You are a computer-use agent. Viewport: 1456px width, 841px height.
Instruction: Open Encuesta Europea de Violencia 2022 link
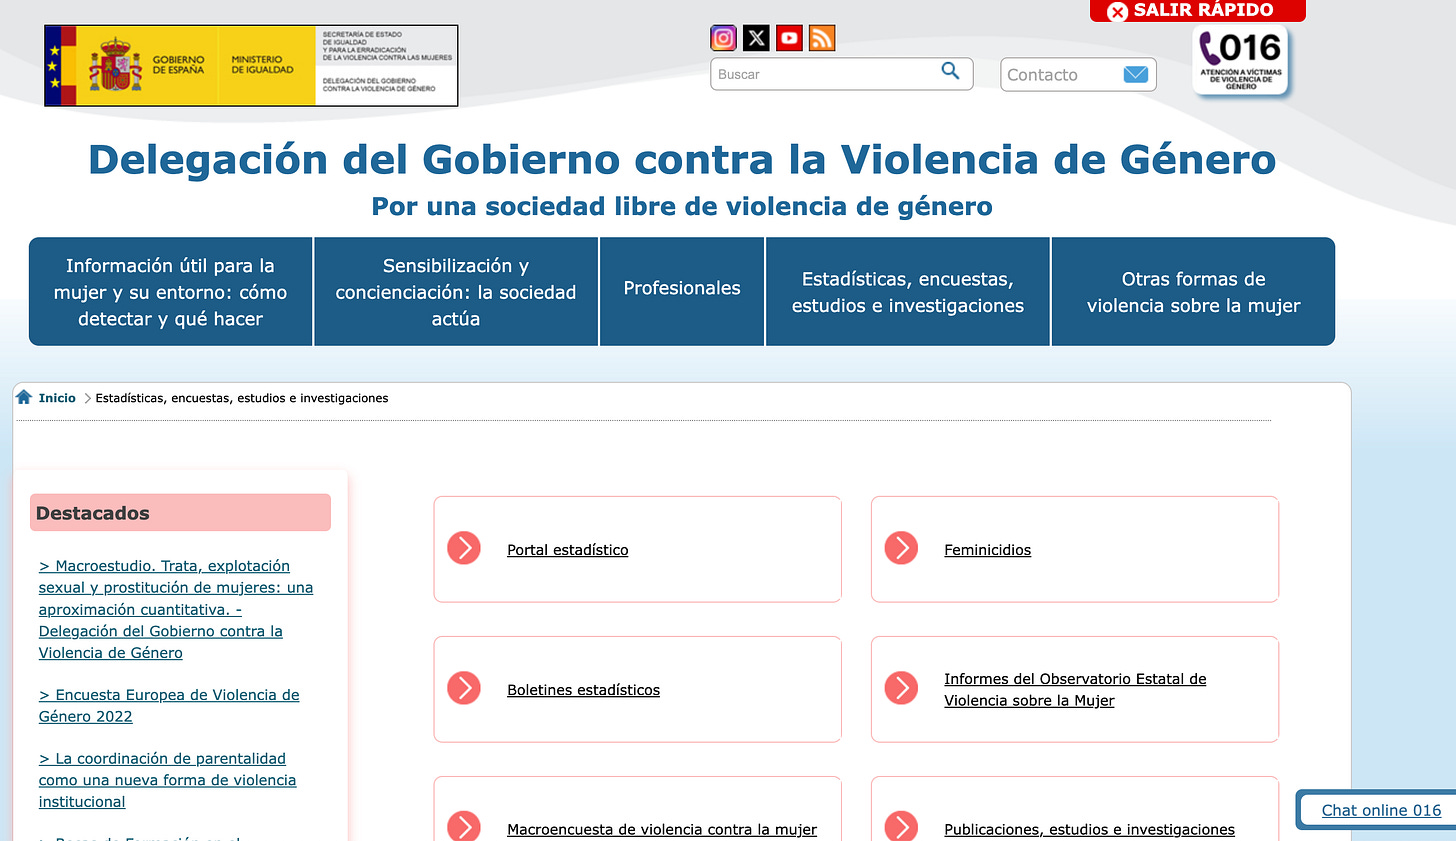[x=169, y=706]
